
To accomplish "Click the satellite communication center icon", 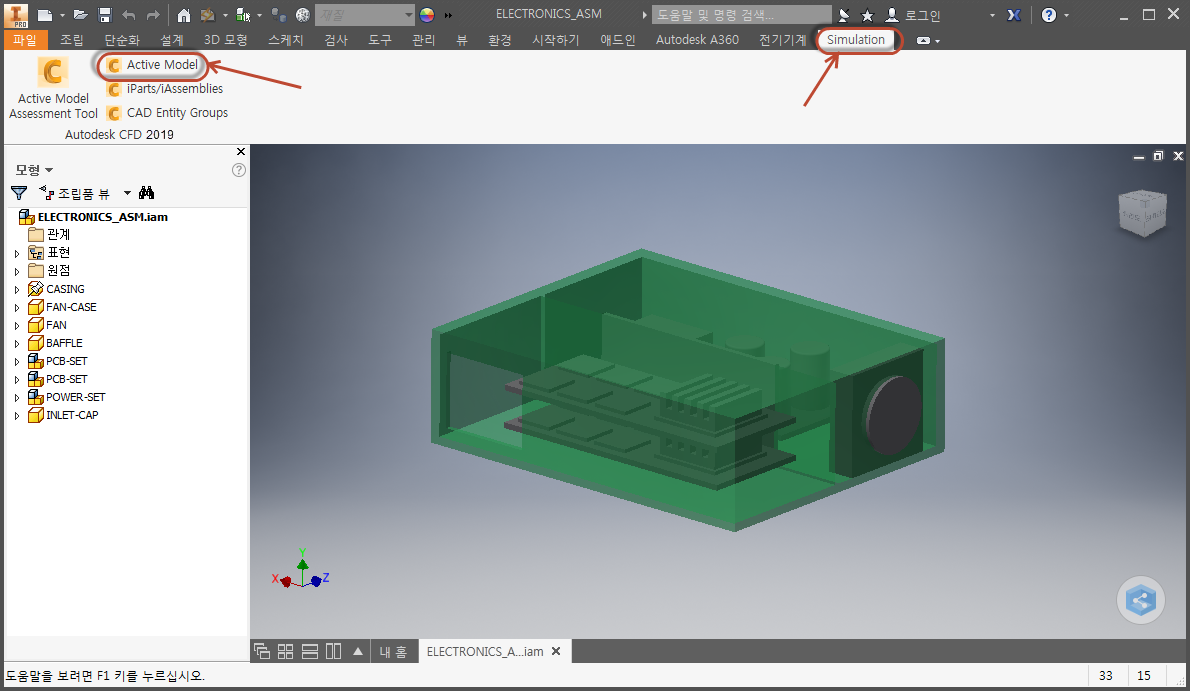I will (x=844, y=15).
